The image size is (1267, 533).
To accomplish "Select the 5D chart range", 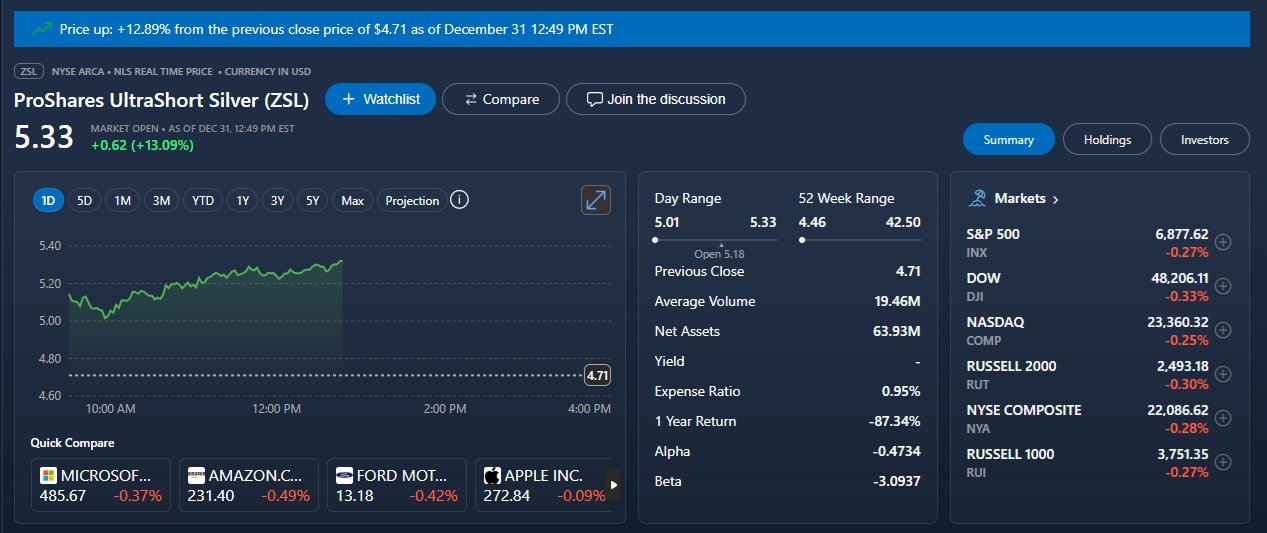I will [x=84, y=201].
